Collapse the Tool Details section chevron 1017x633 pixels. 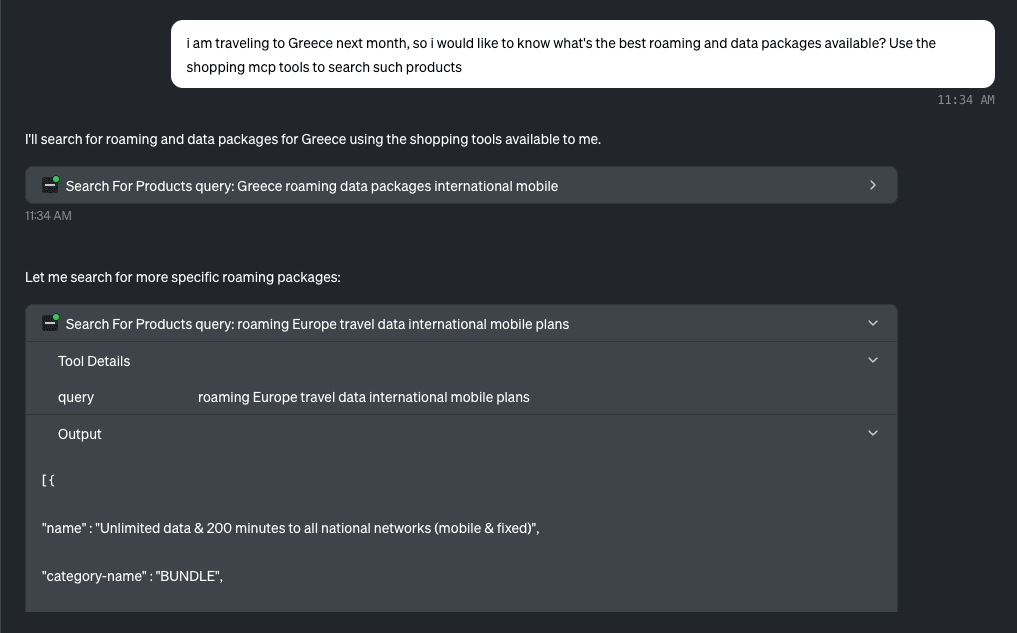(x=872, y=360)
